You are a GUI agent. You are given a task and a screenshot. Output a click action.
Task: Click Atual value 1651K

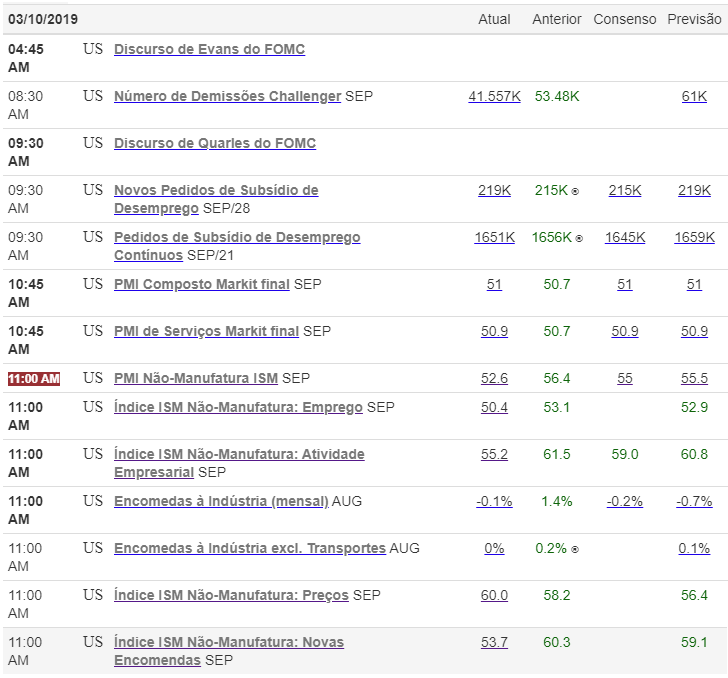tap(494, 237)
